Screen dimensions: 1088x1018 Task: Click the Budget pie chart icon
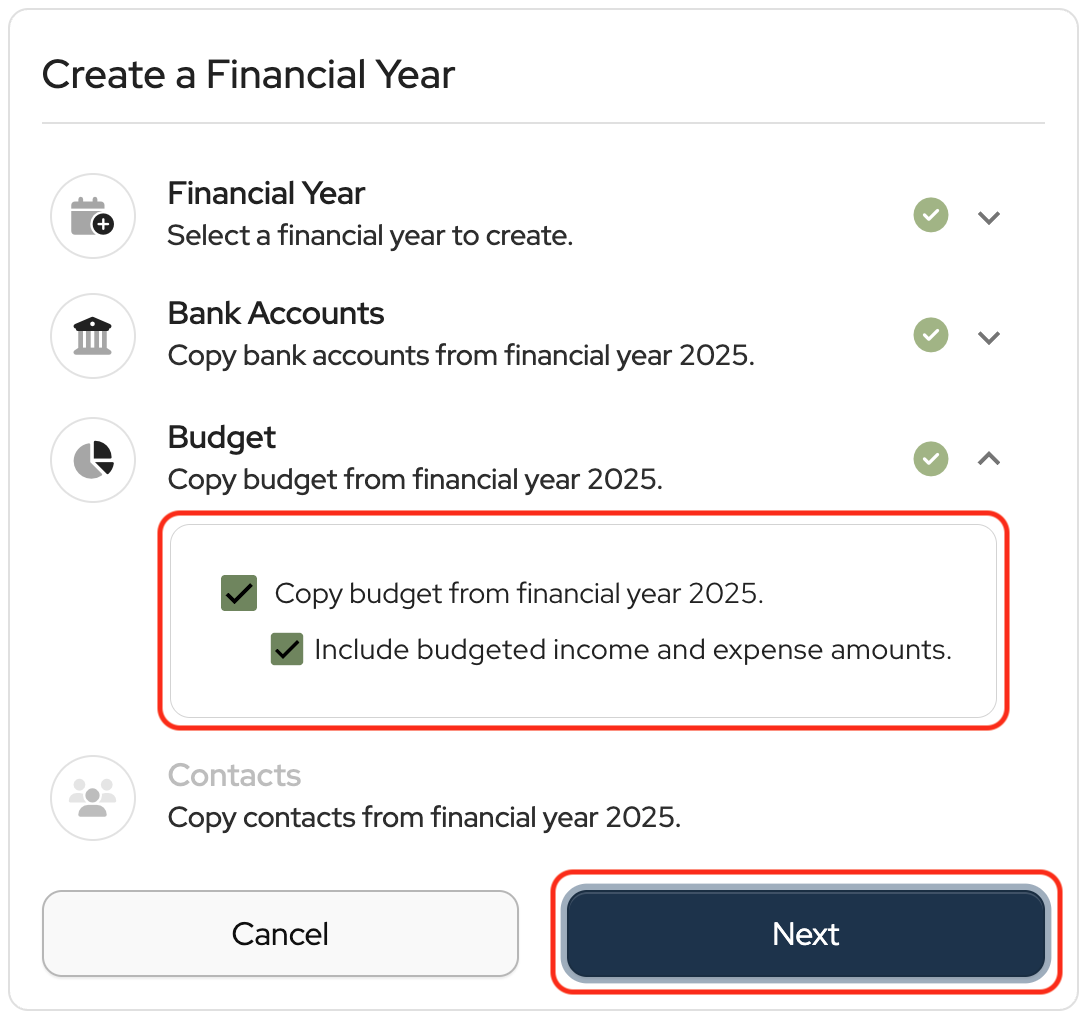tap(92, 459)
